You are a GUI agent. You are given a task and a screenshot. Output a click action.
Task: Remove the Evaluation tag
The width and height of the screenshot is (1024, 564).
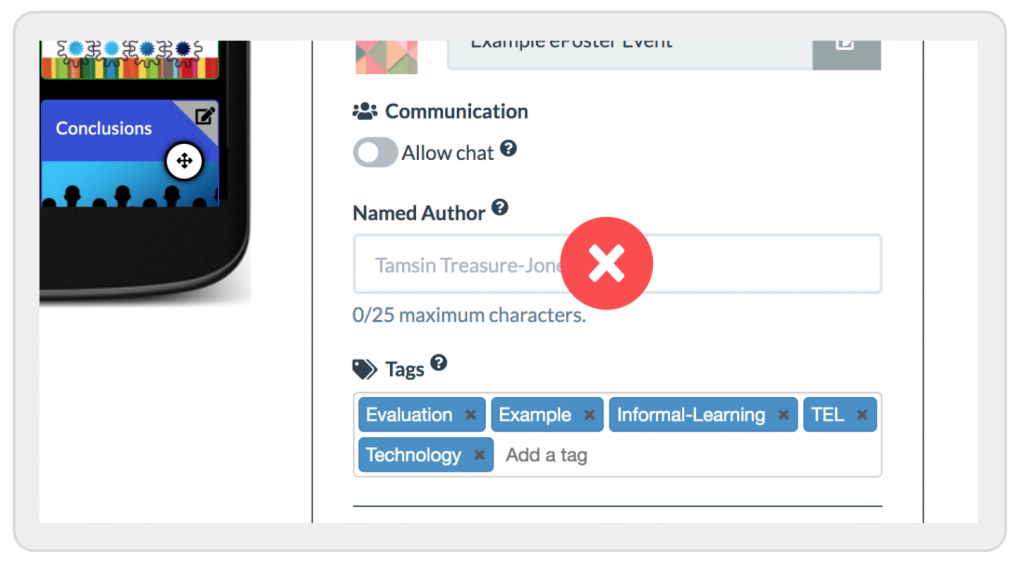[x=470, y=415]
